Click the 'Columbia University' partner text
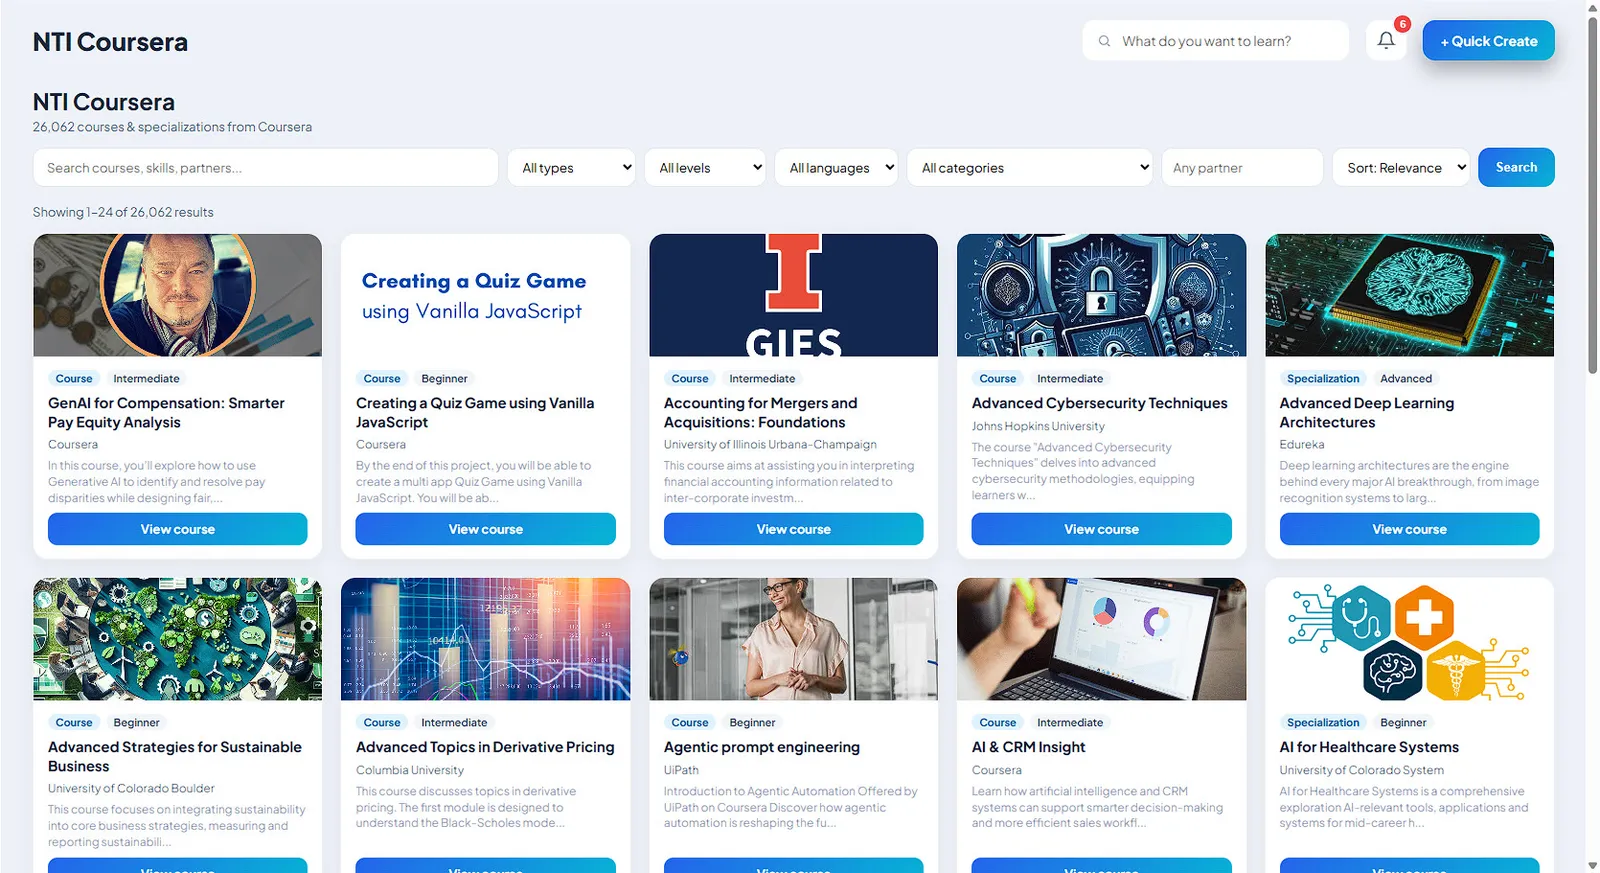Viewport: 1600px width, 873px height. (410, 770)
